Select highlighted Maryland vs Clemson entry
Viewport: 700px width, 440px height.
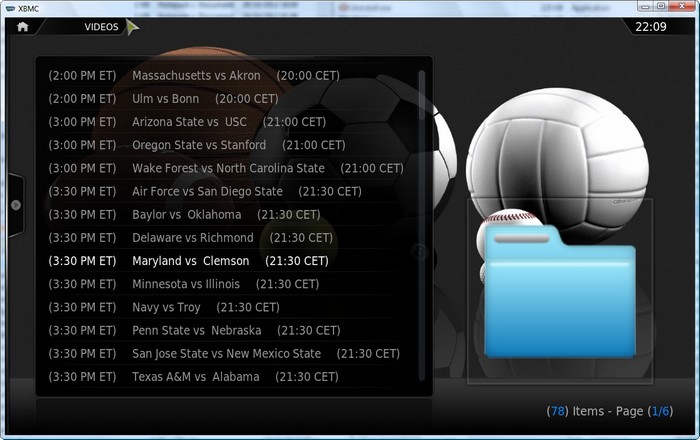pos(228,261)
